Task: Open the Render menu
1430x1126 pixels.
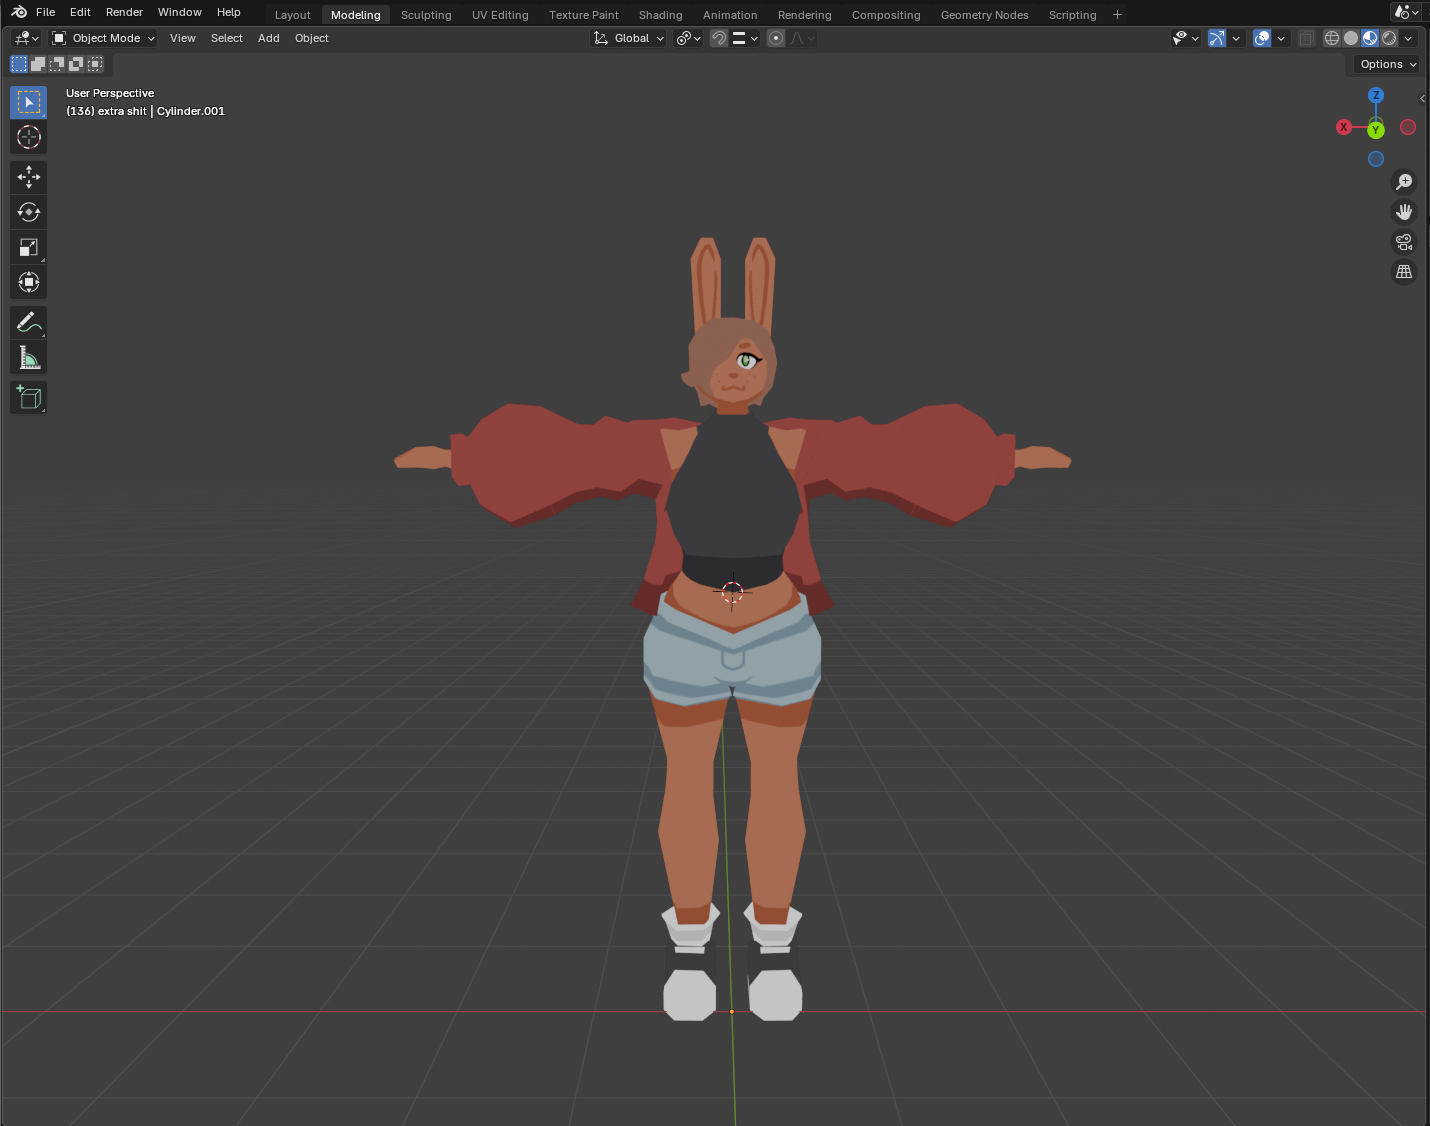Action: click(124, 12)
